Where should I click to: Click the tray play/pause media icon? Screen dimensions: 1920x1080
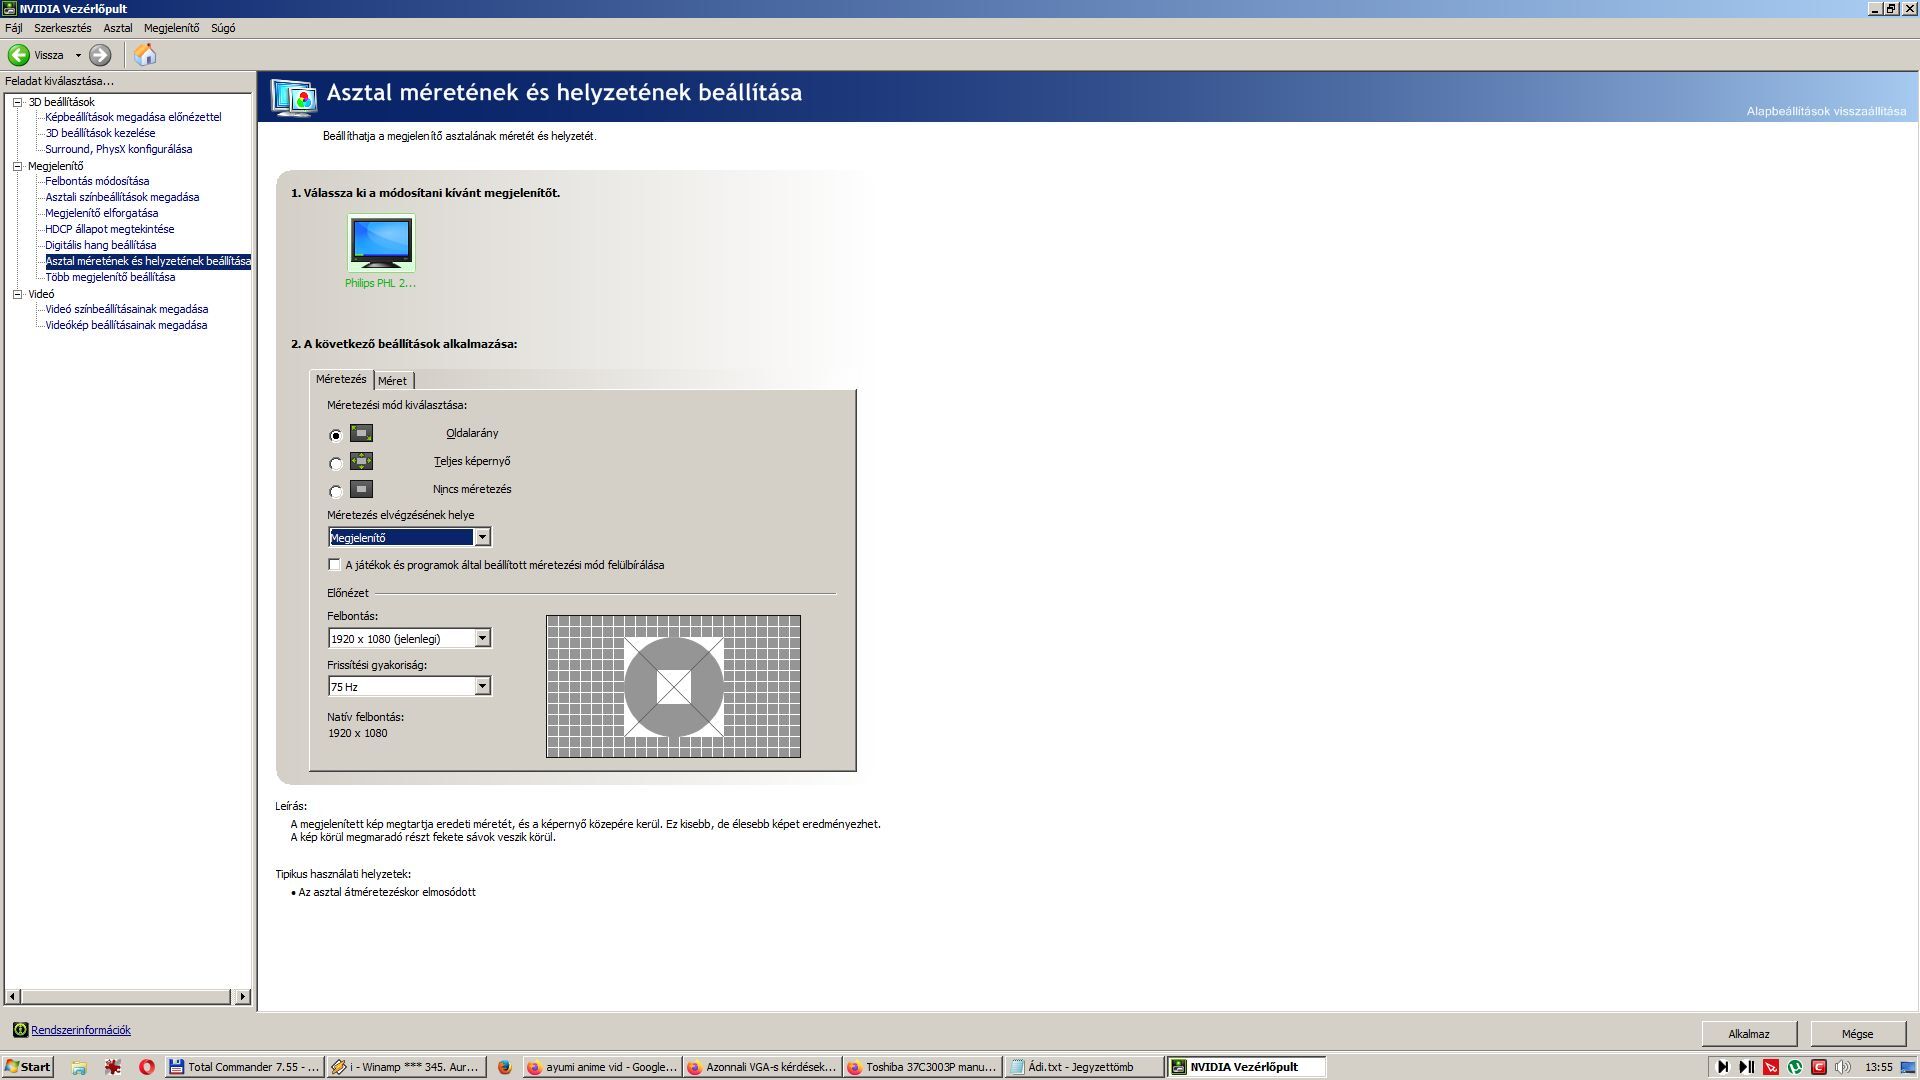coord(1747,1067)
